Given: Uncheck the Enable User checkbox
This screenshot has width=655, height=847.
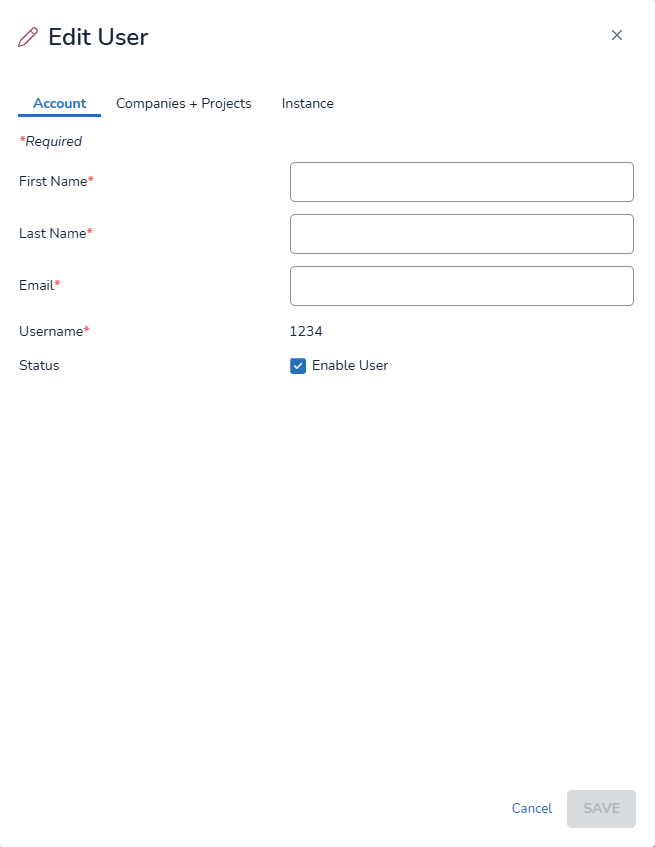Looking at the screenshot, I should 298,366.
